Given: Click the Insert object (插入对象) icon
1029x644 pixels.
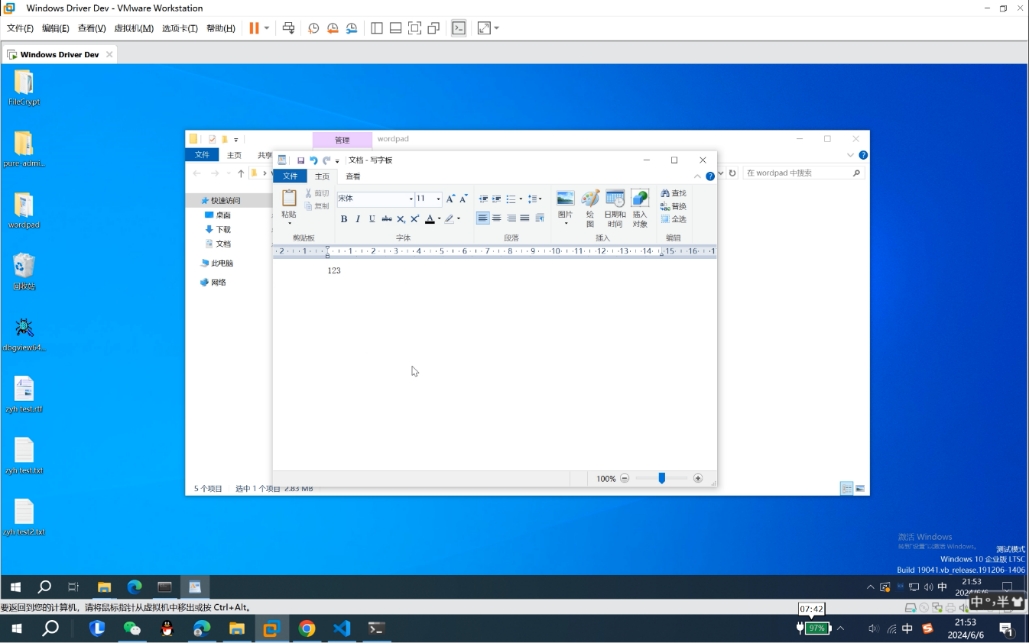Looking at the screenshot, I should pos(640,205).
